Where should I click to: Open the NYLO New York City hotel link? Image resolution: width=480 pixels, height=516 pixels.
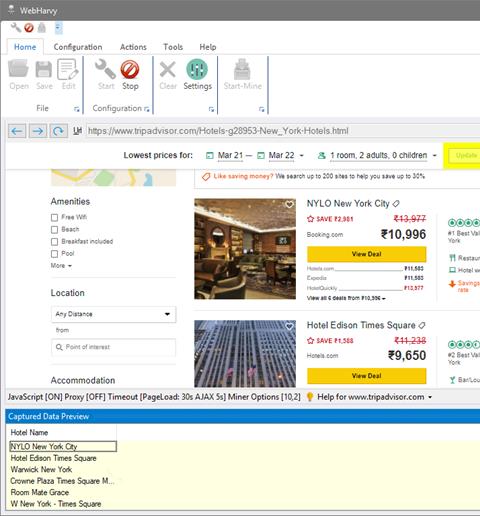pos(348,203)
